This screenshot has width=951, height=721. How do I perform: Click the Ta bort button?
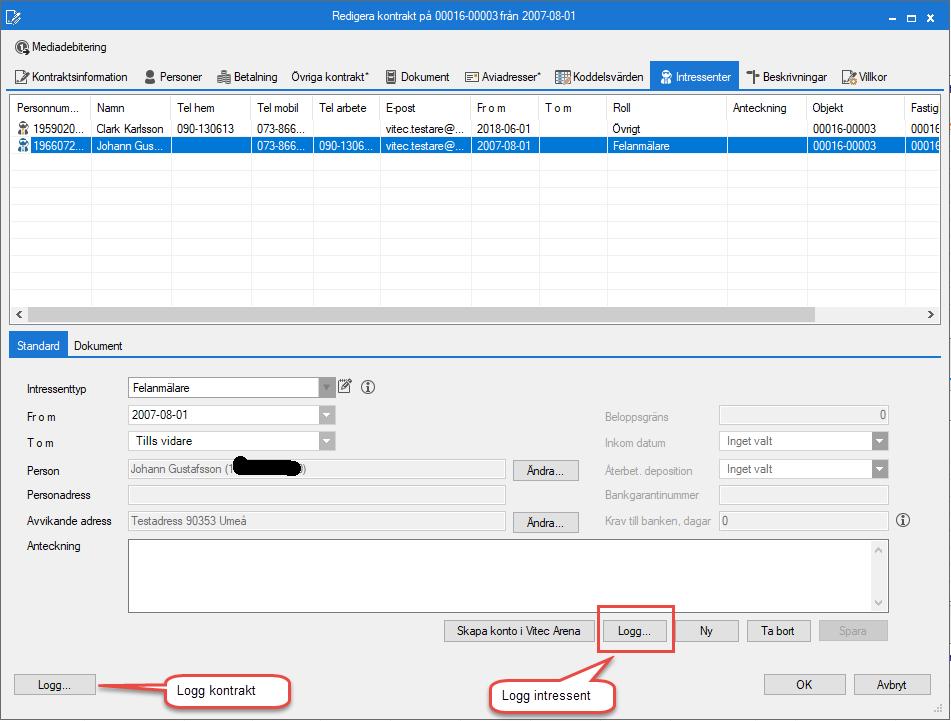point(778,631)
